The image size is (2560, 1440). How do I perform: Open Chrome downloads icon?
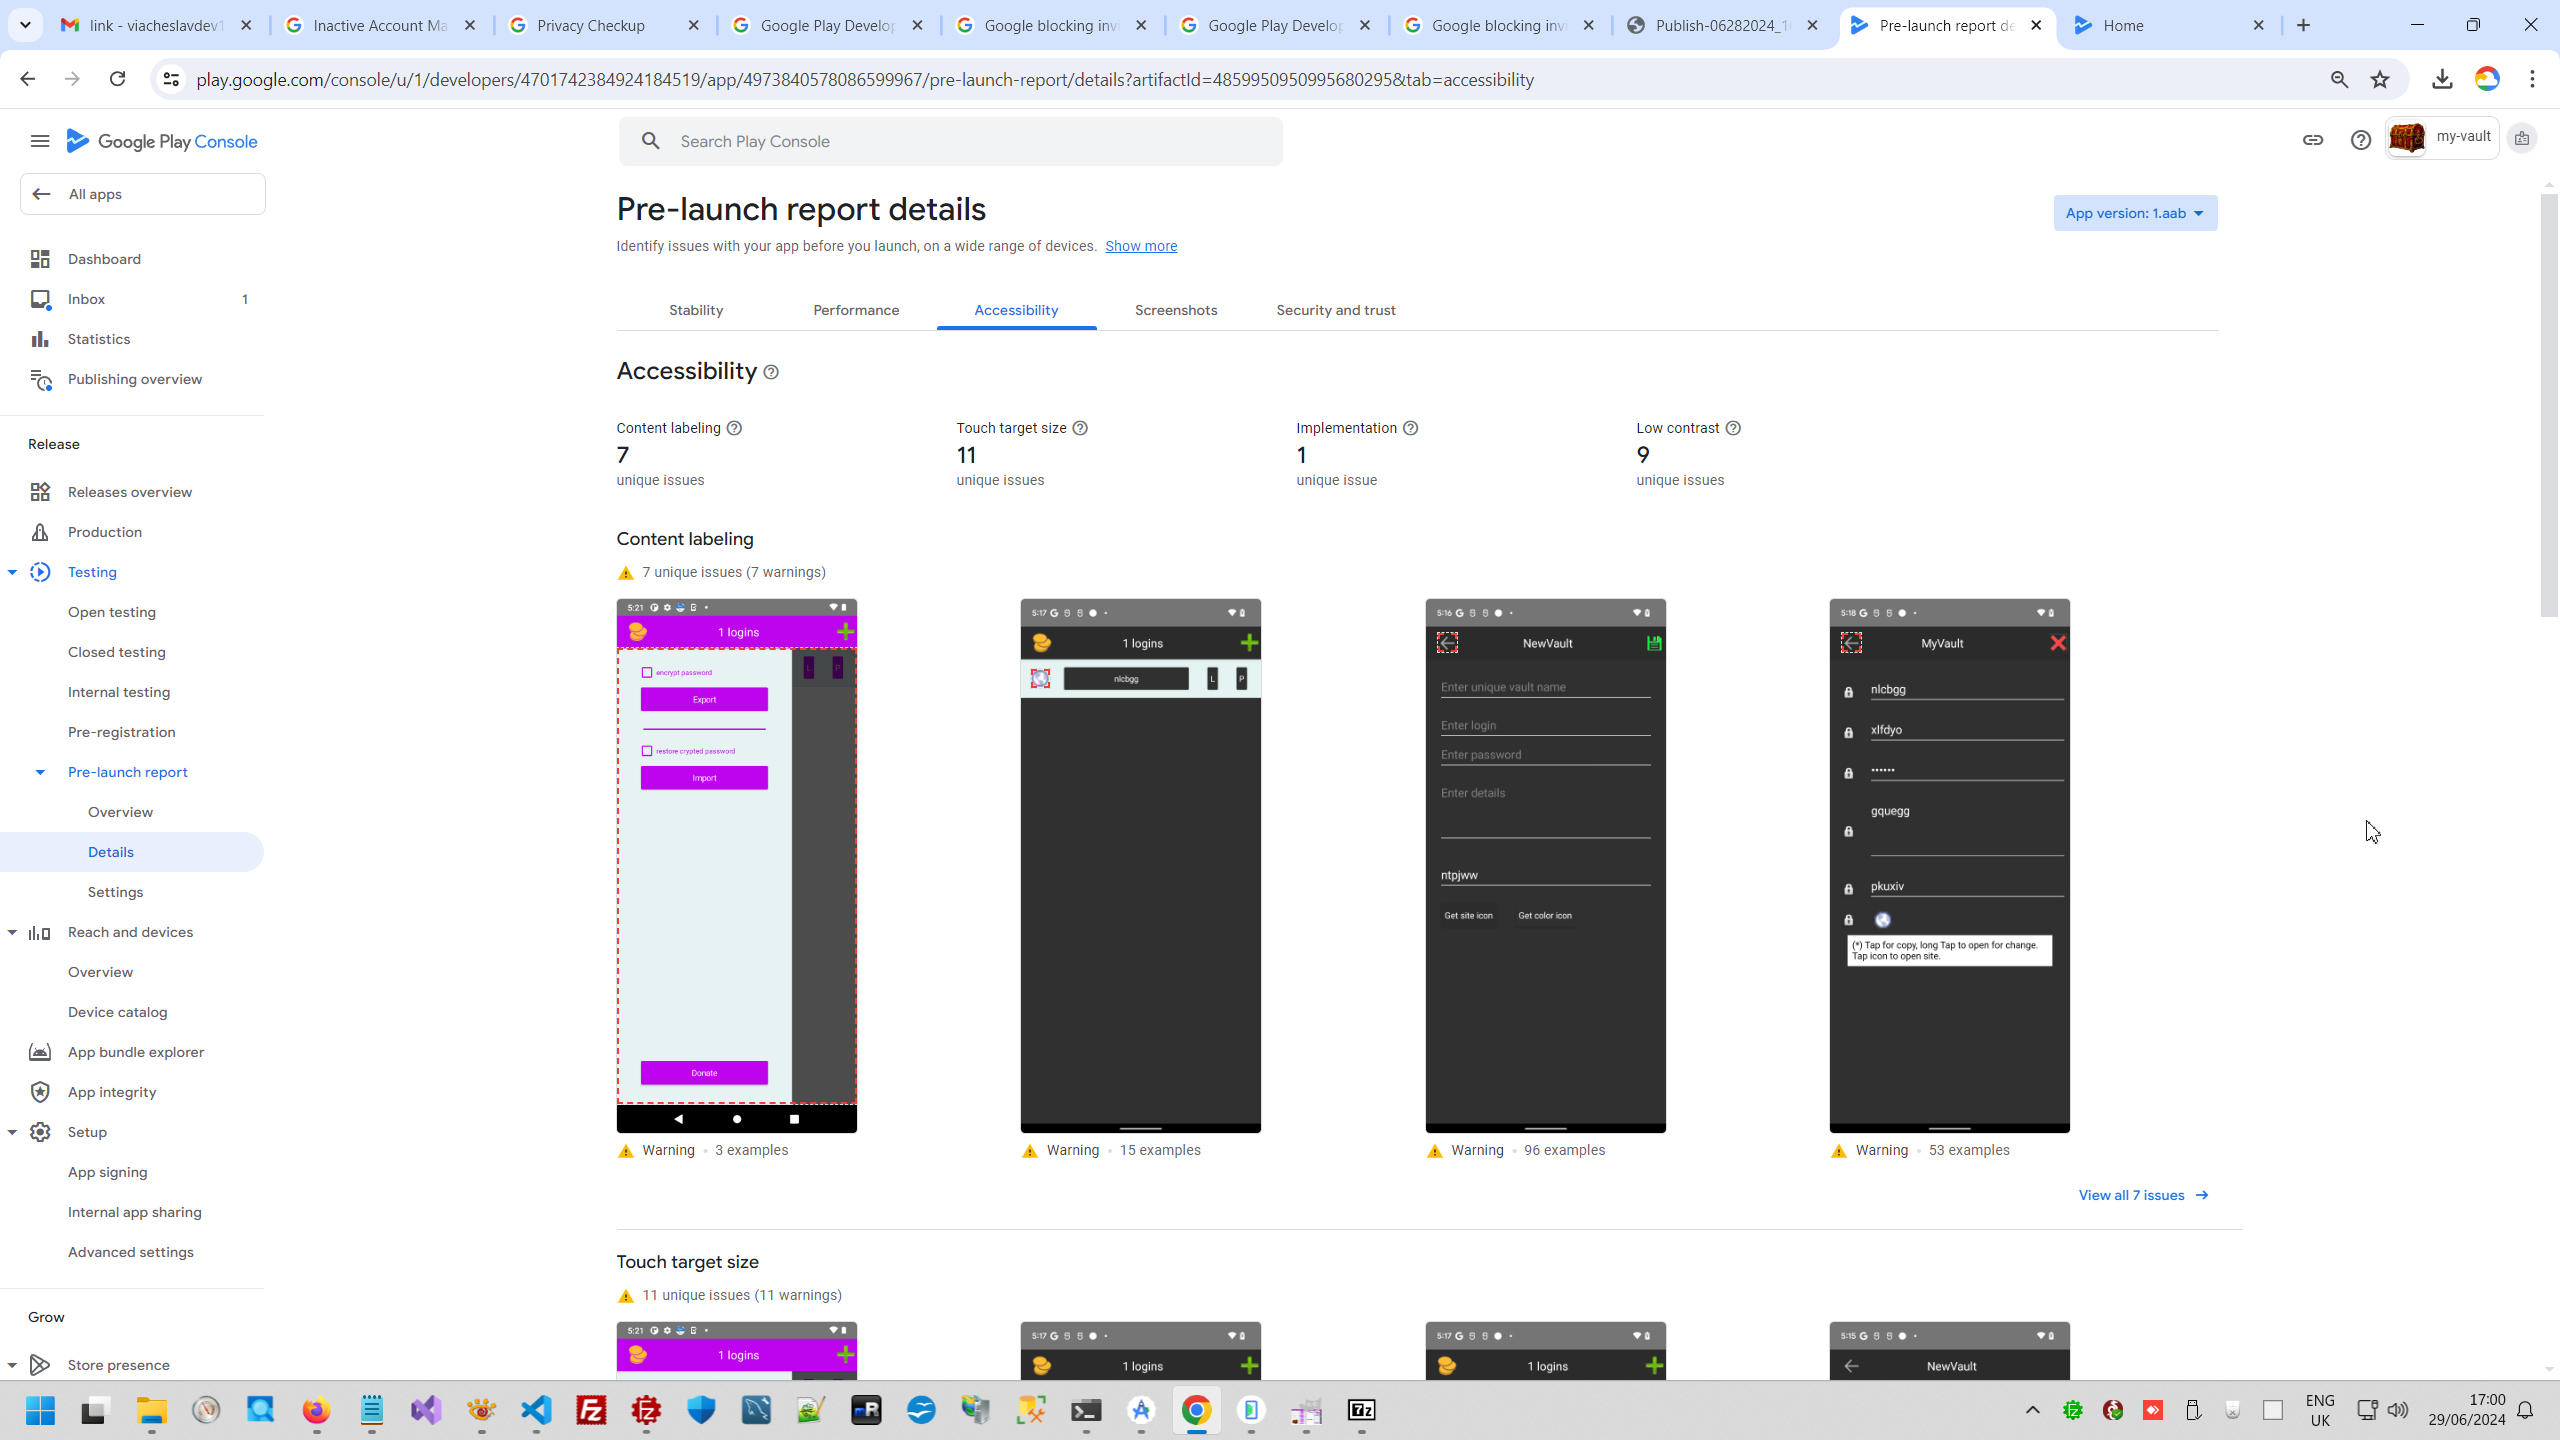pyautogui.click(x=2442, y=80)
